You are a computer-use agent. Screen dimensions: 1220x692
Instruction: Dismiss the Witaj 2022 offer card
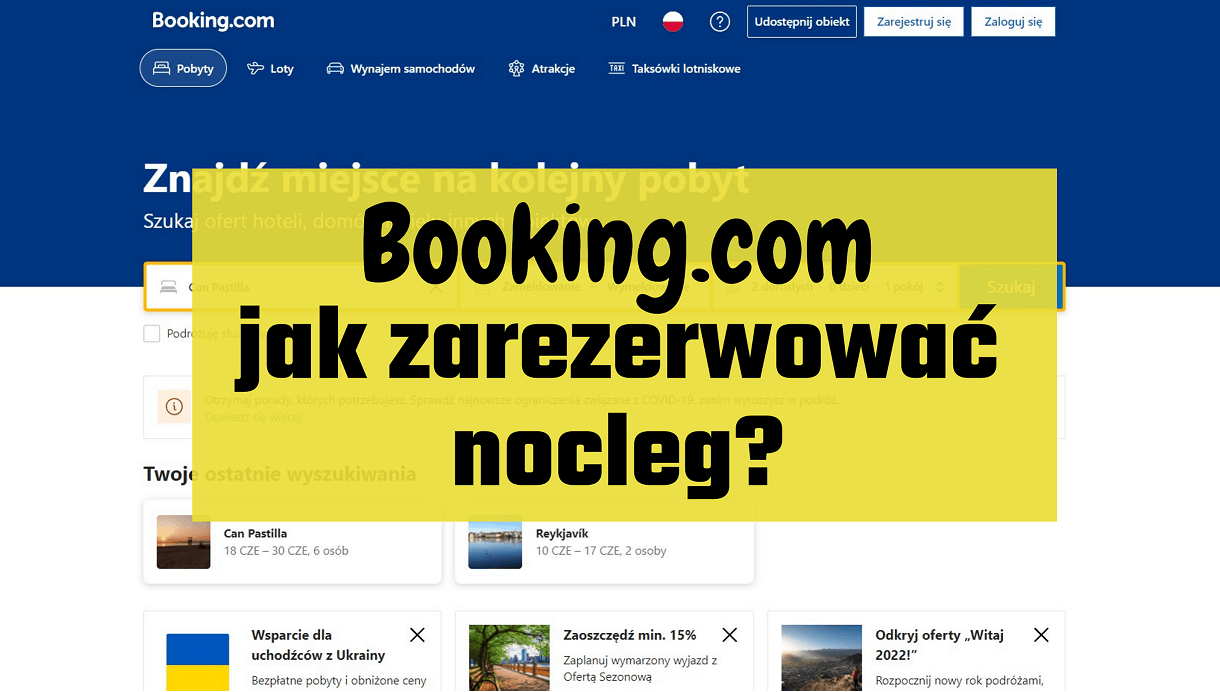tap(1041, 634)
